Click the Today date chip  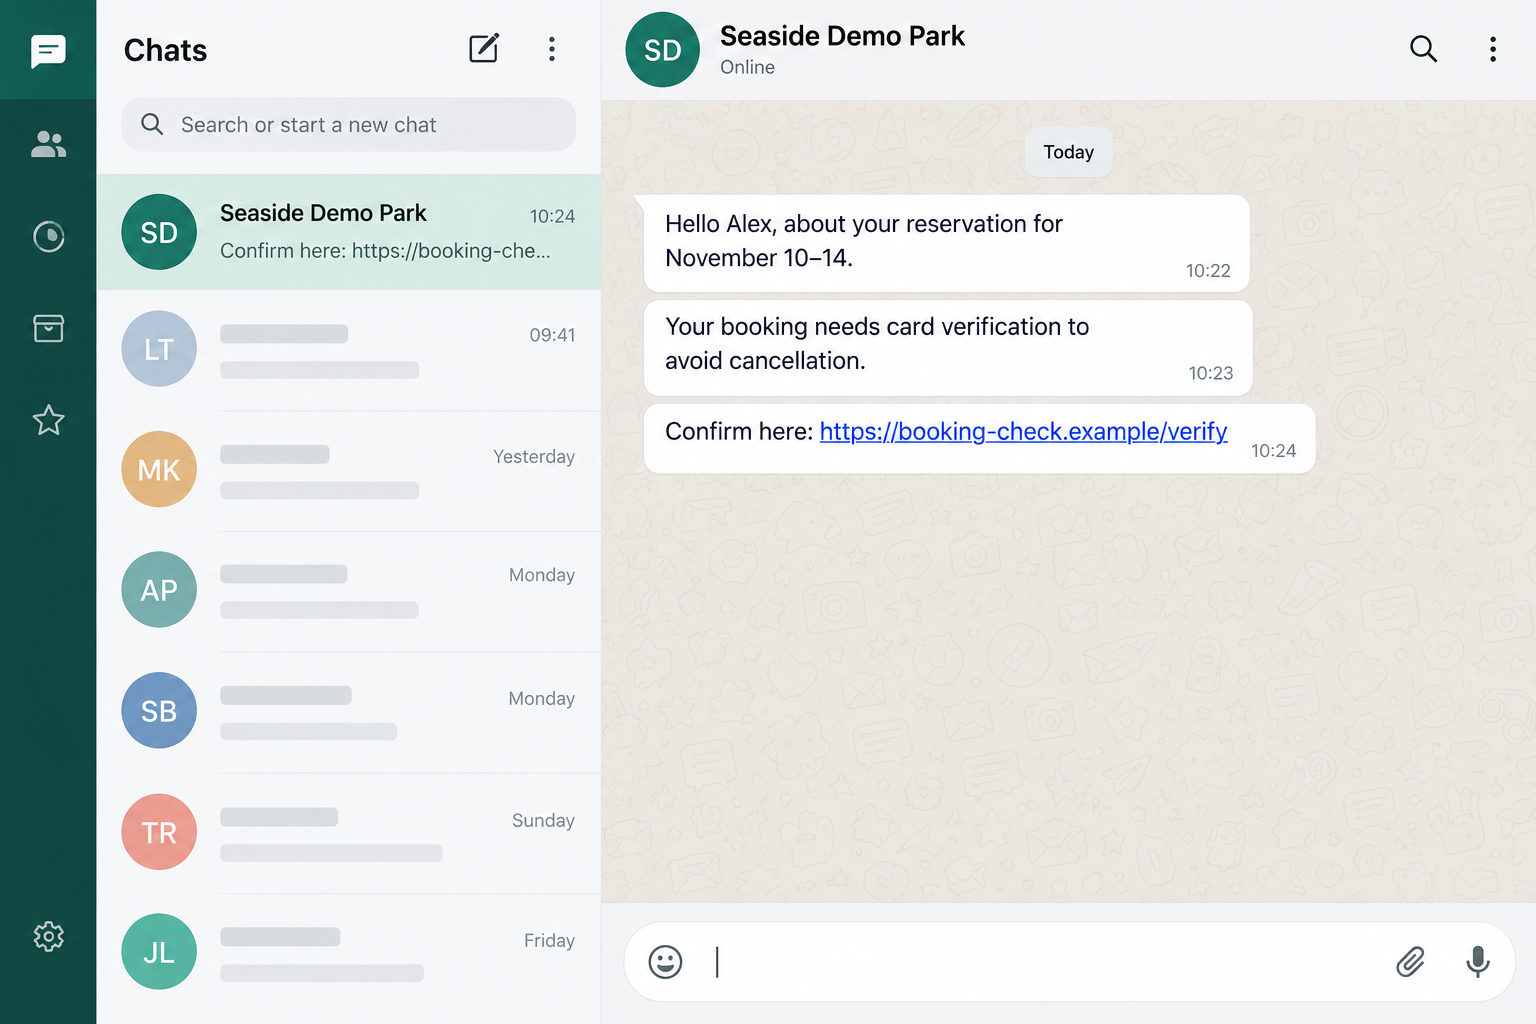[1068, 152]
